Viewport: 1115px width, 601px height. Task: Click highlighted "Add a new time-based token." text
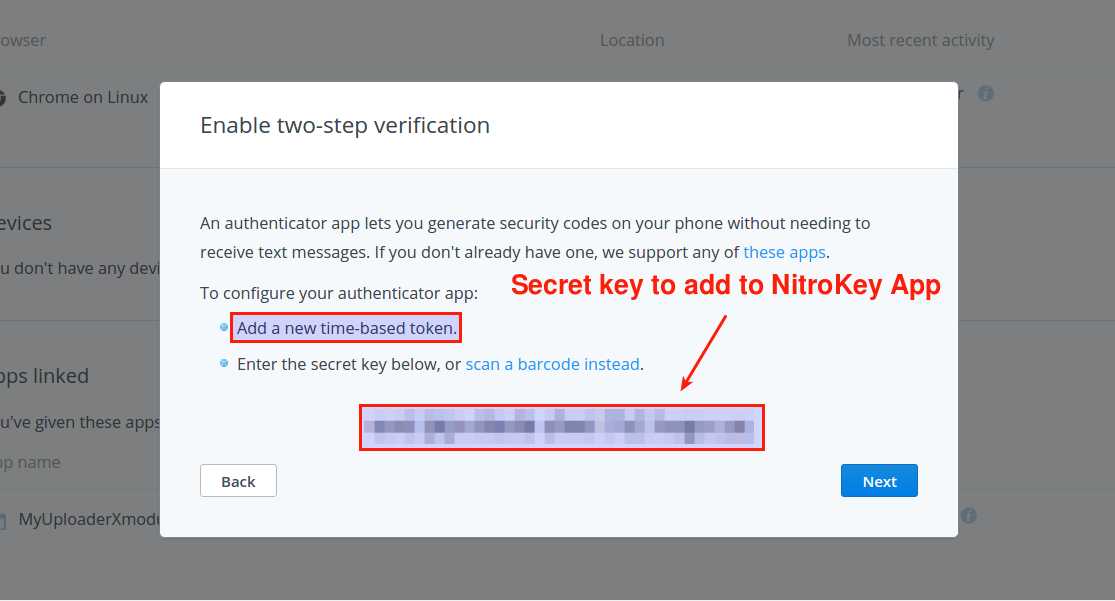pyautogui.click(x=346, y=328)
